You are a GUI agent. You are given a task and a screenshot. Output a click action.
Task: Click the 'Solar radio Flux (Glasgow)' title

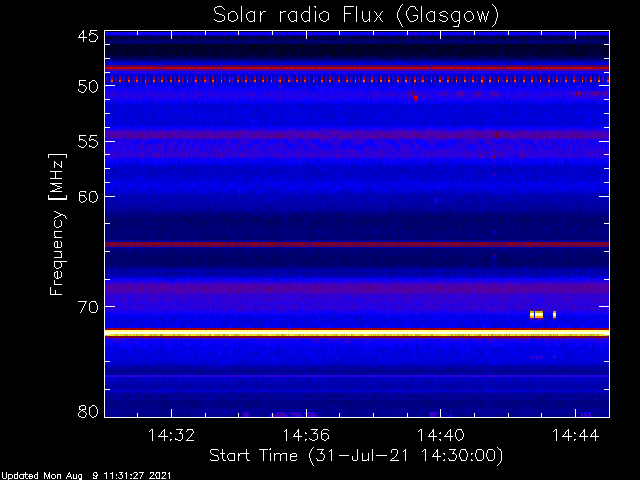tap(356, 16)
